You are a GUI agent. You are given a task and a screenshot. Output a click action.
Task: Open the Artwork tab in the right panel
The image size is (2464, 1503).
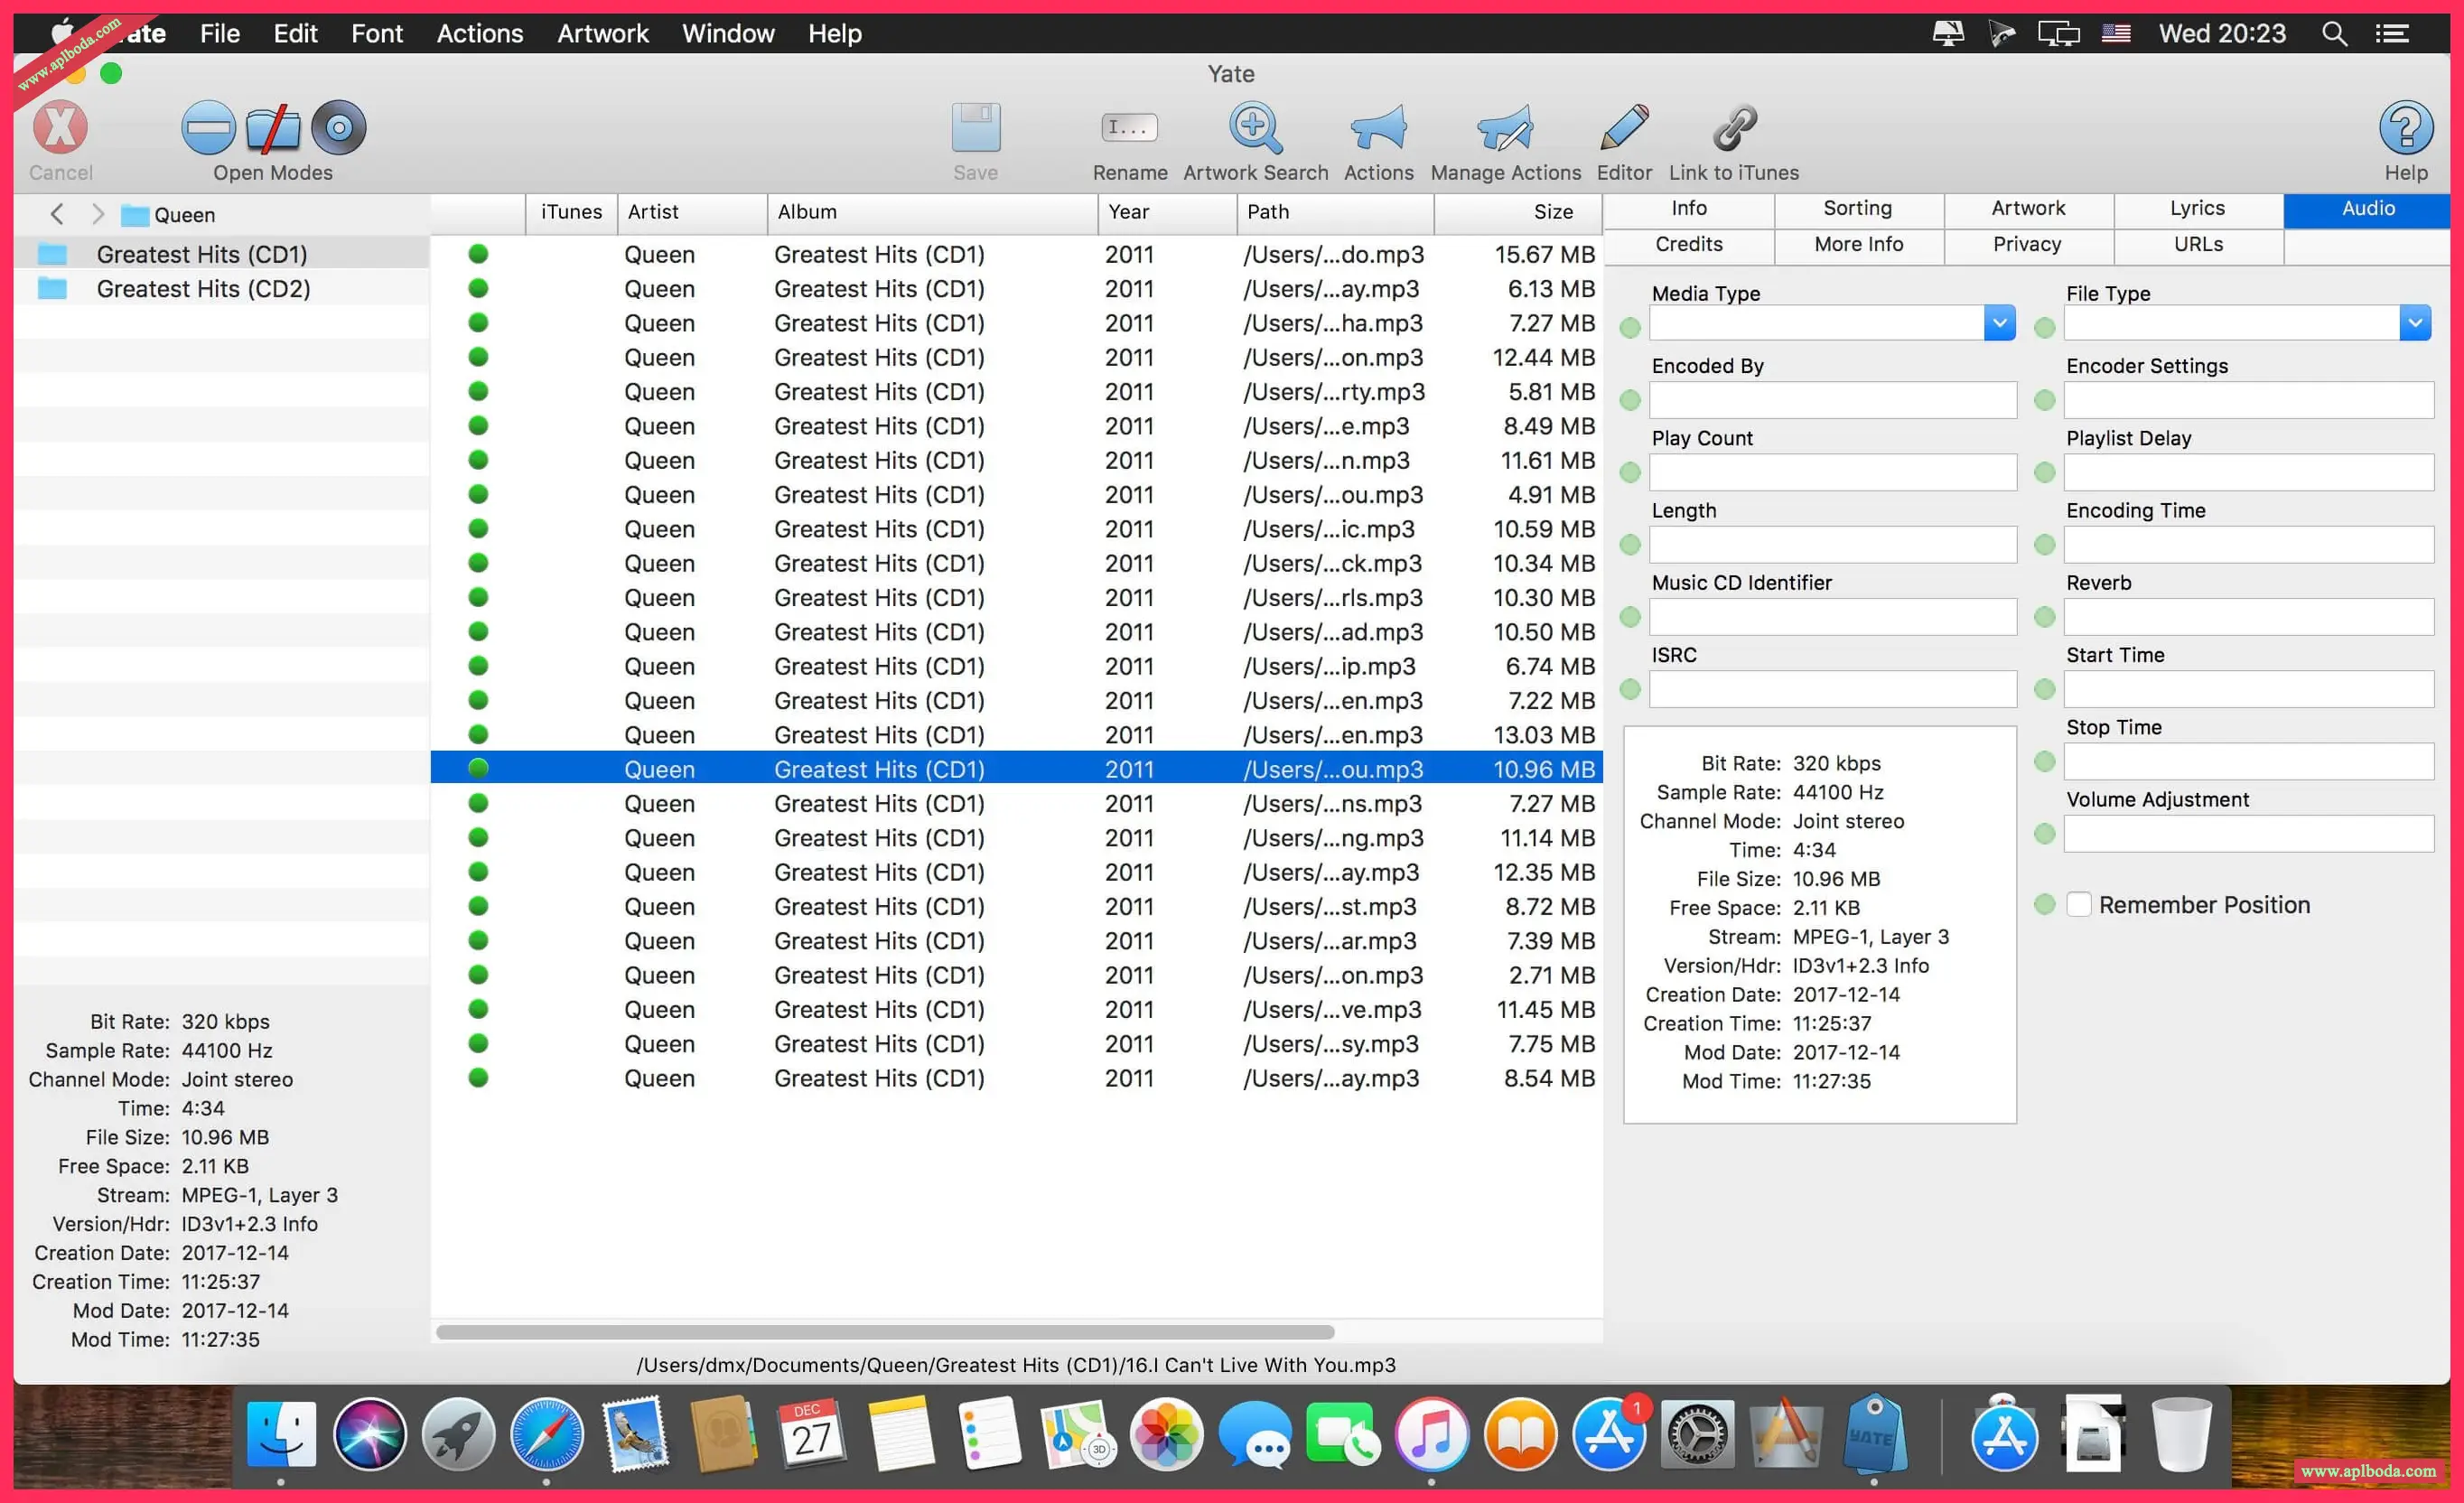[2028, 209]
